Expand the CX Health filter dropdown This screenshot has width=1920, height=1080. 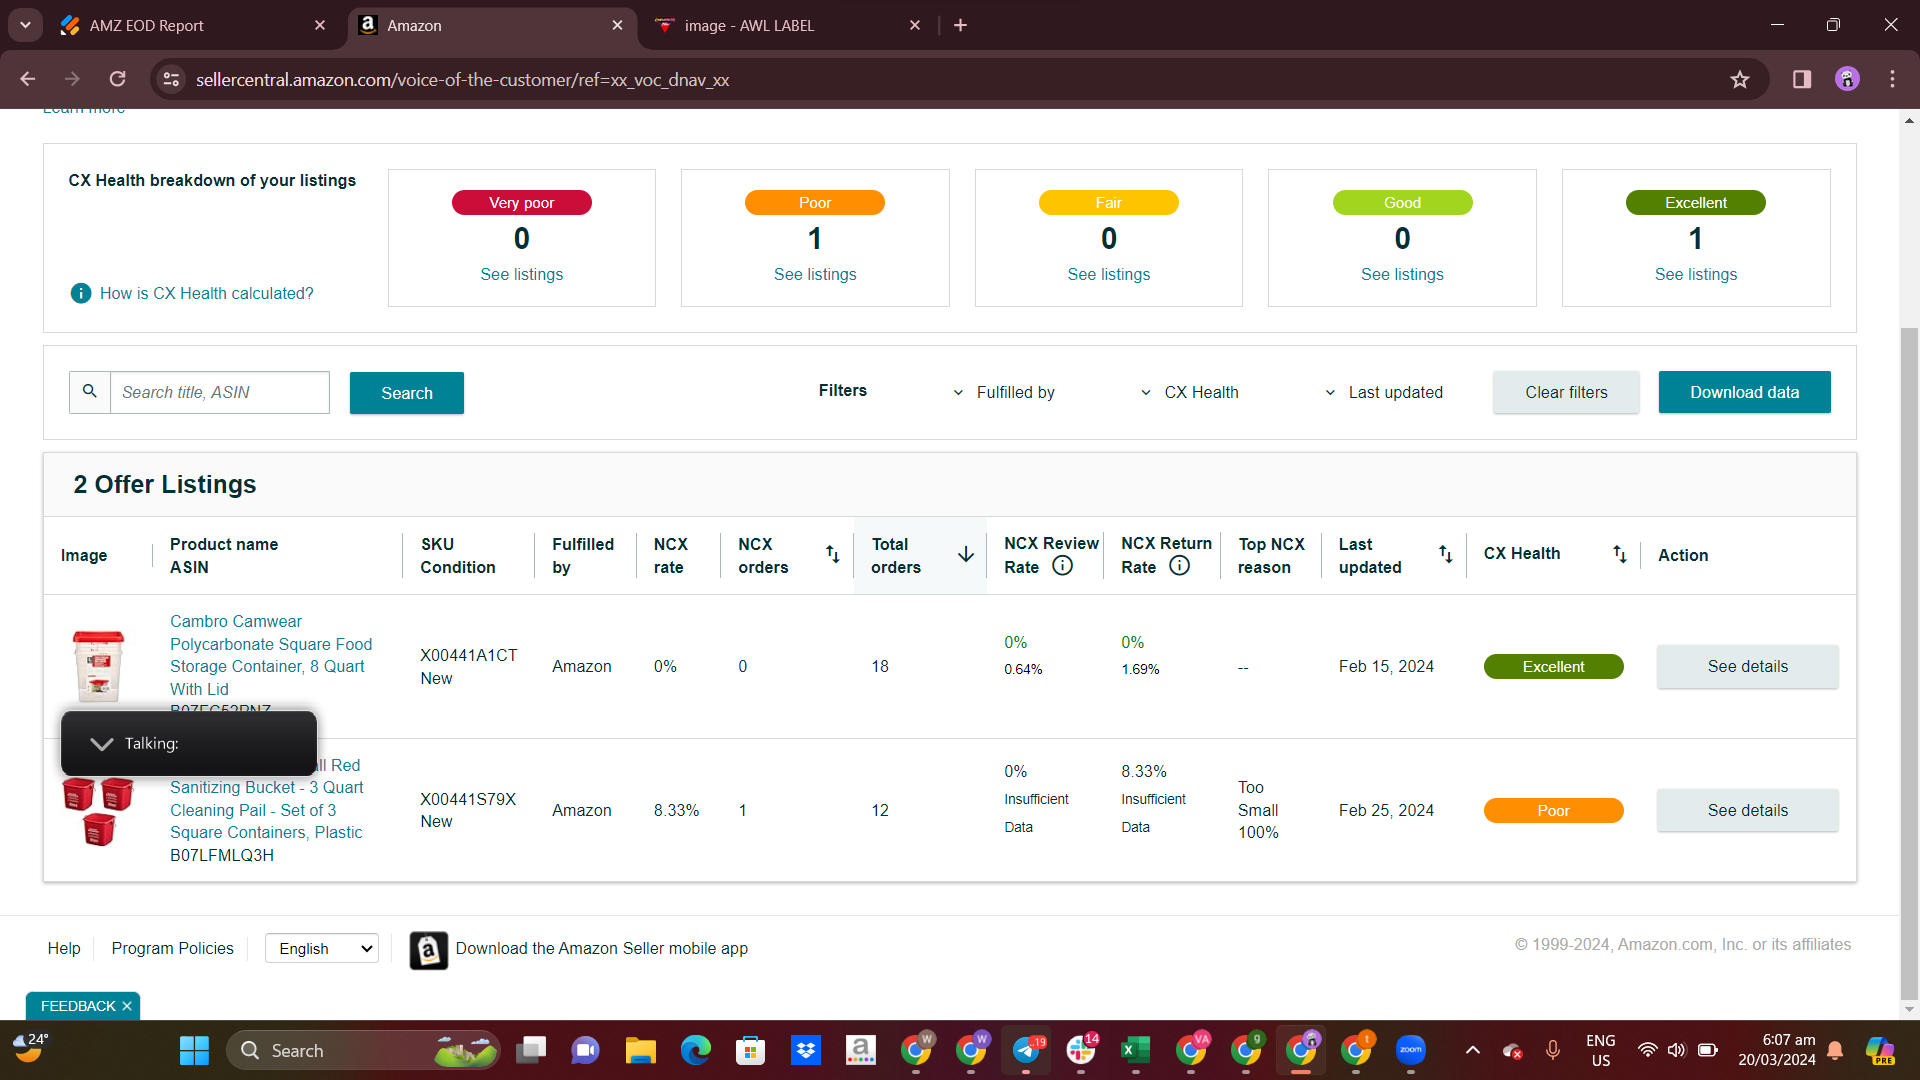(1189, 393)
